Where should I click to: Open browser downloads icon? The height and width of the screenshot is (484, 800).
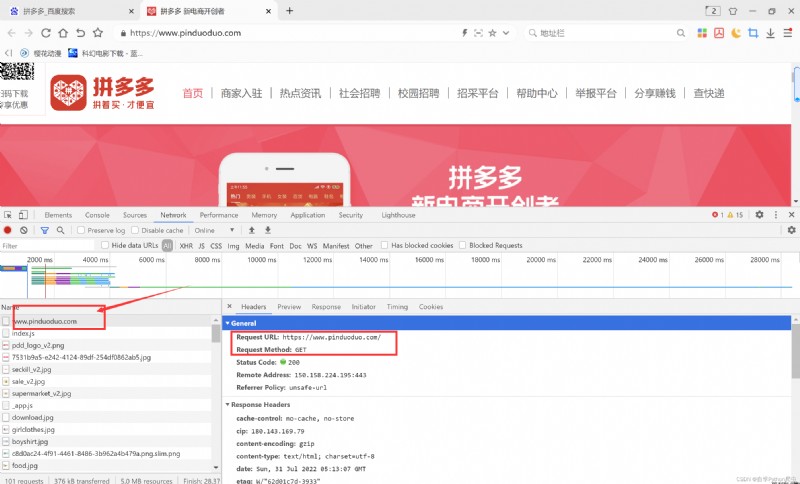pyautogui.click(x=770, y=33)
